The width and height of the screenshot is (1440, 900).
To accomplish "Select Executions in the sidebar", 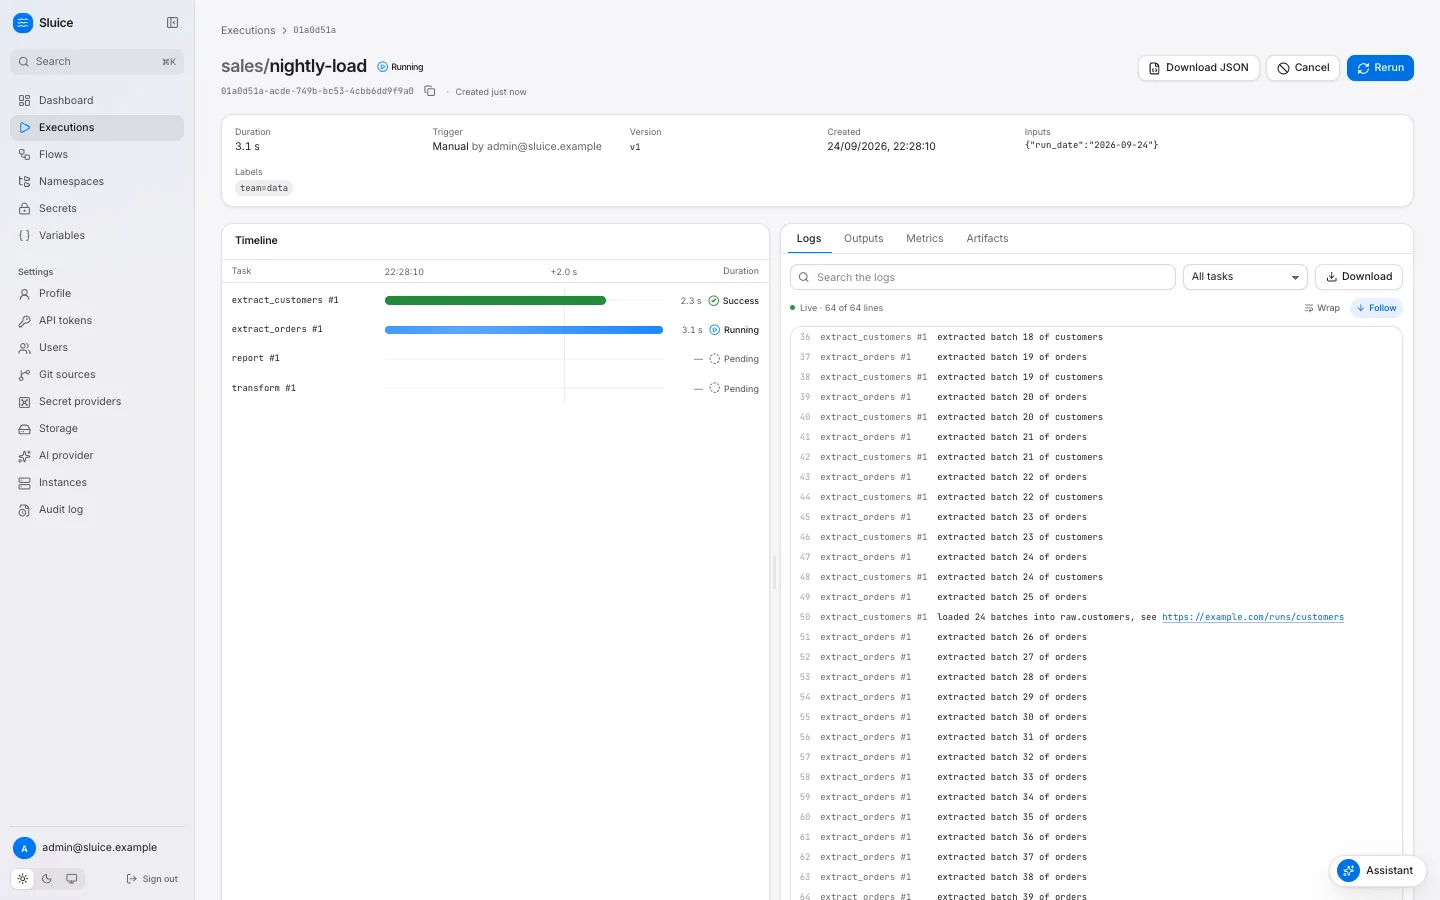I will tap(97, 127).
